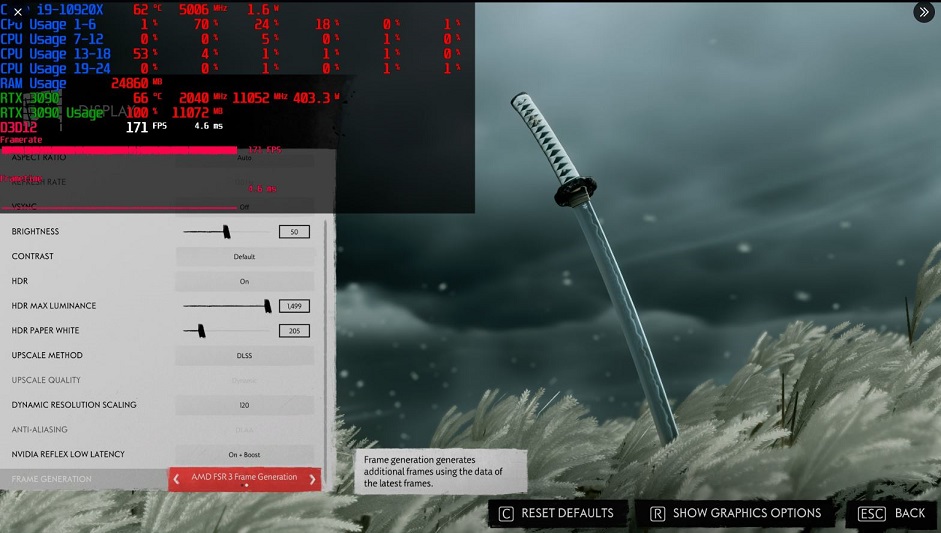Select the Anti-Aliasing label

click(39, 430)
